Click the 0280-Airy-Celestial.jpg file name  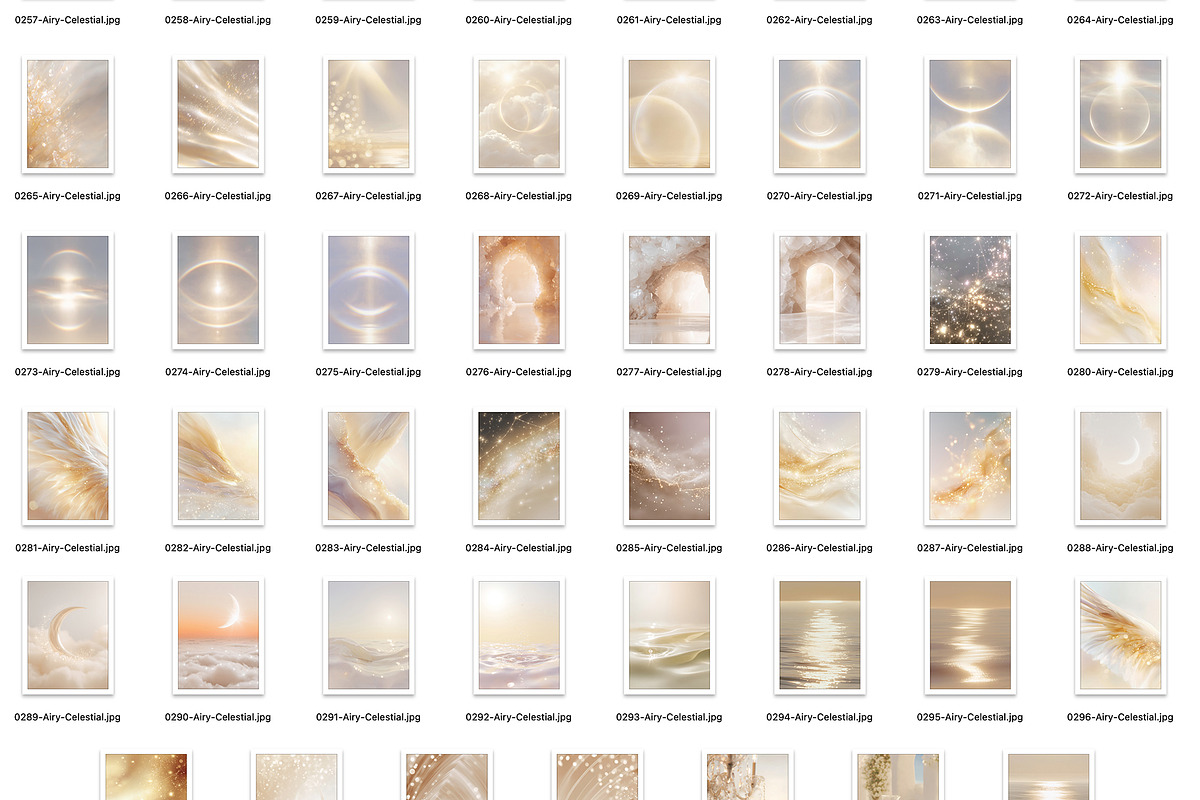point(1120,372)
